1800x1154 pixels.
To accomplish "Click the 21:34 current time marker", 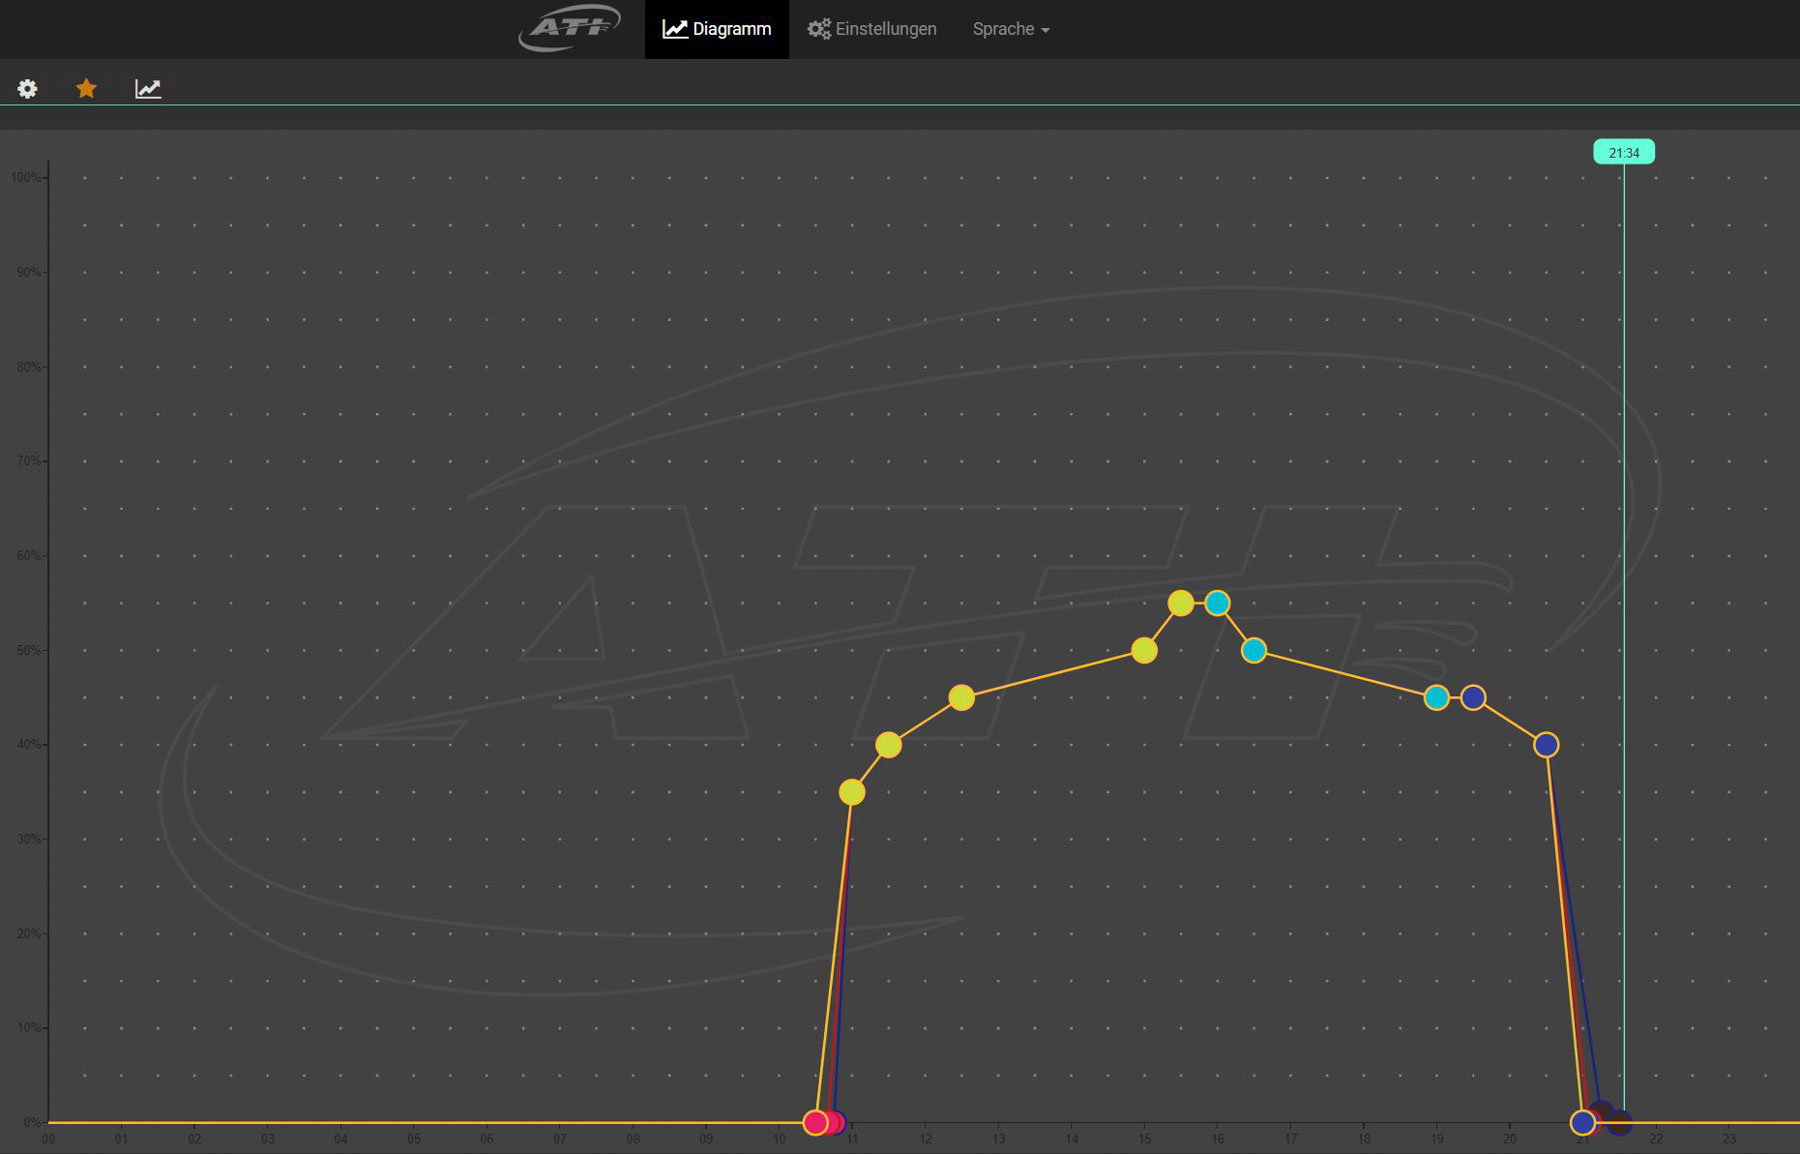I will 1623,152.
